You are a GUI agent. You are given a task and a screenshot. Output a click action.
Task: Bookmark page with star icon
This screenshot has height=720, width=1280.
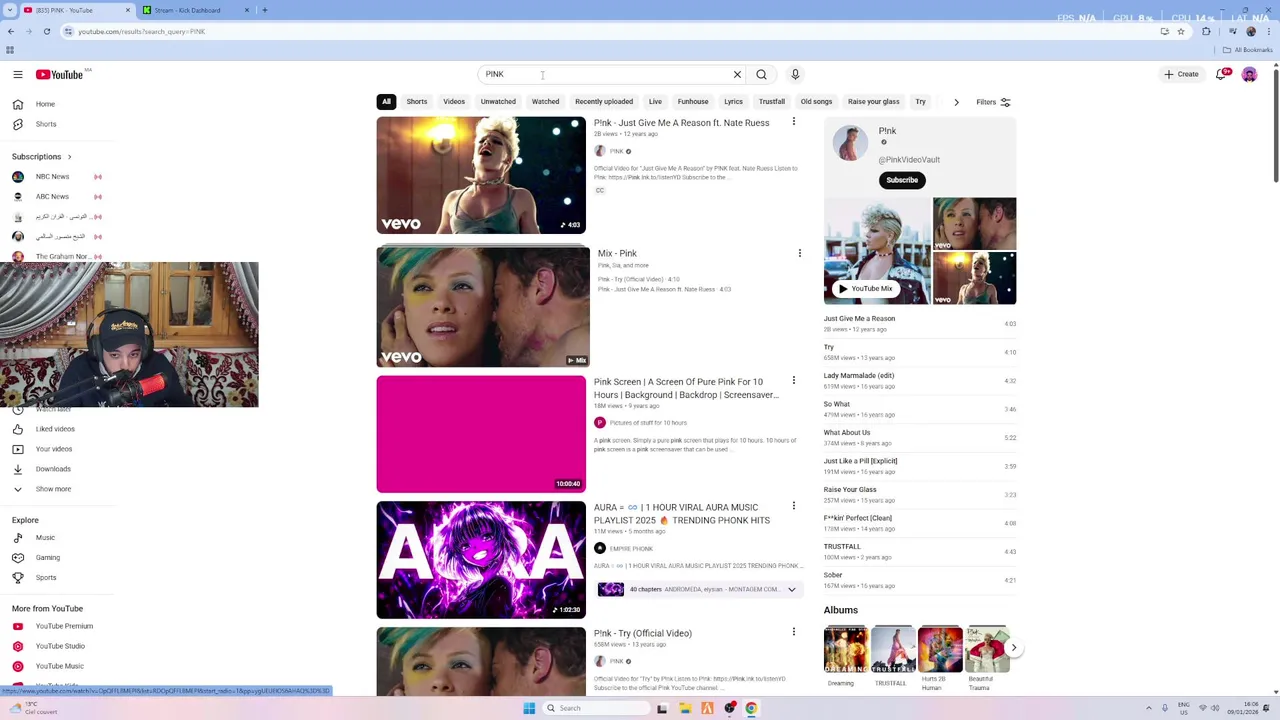click(1181, 31)
